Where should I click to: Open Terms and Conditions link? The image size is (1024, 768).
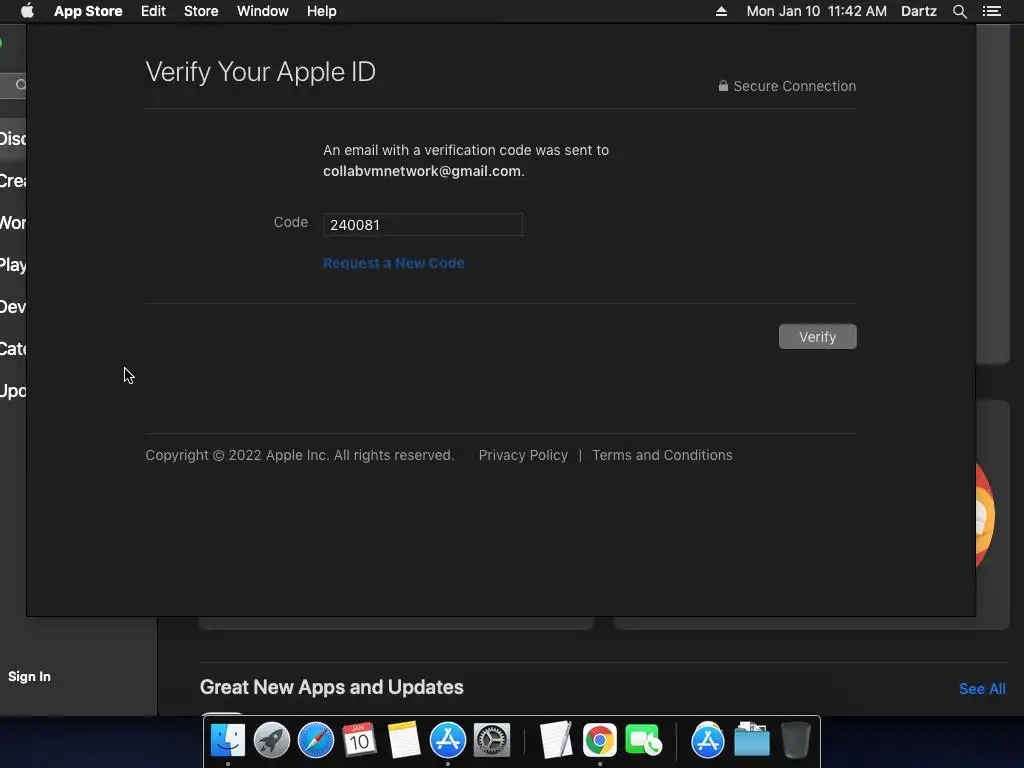tap(662, 455)
